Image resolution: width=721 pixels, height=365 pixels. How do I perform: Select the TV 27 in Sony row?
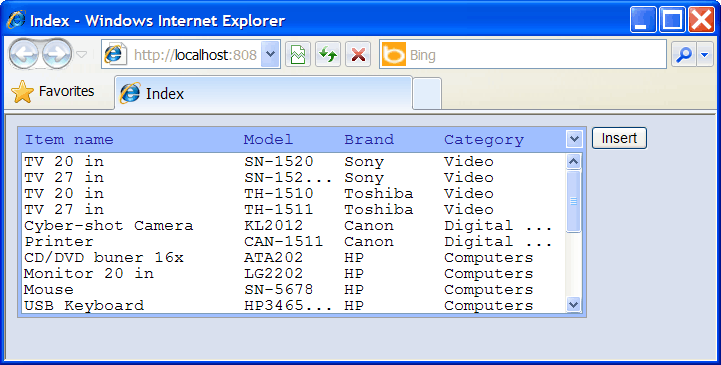pos(293,177)
